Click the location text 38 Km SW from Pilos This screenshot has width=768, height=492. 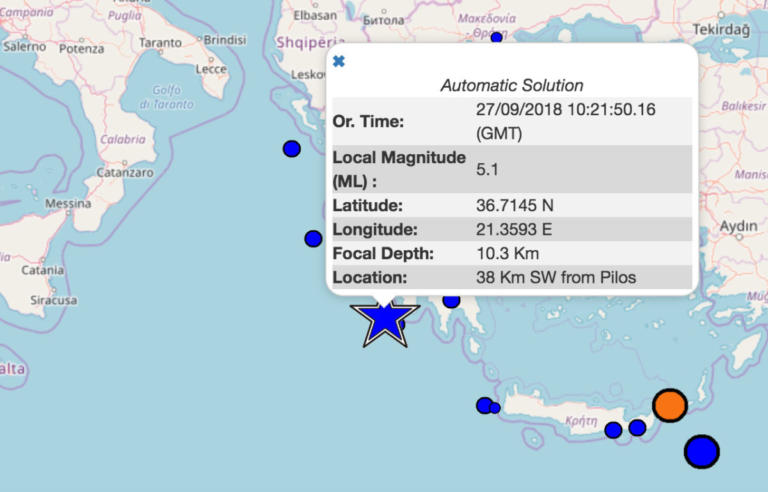pos(556,277)
